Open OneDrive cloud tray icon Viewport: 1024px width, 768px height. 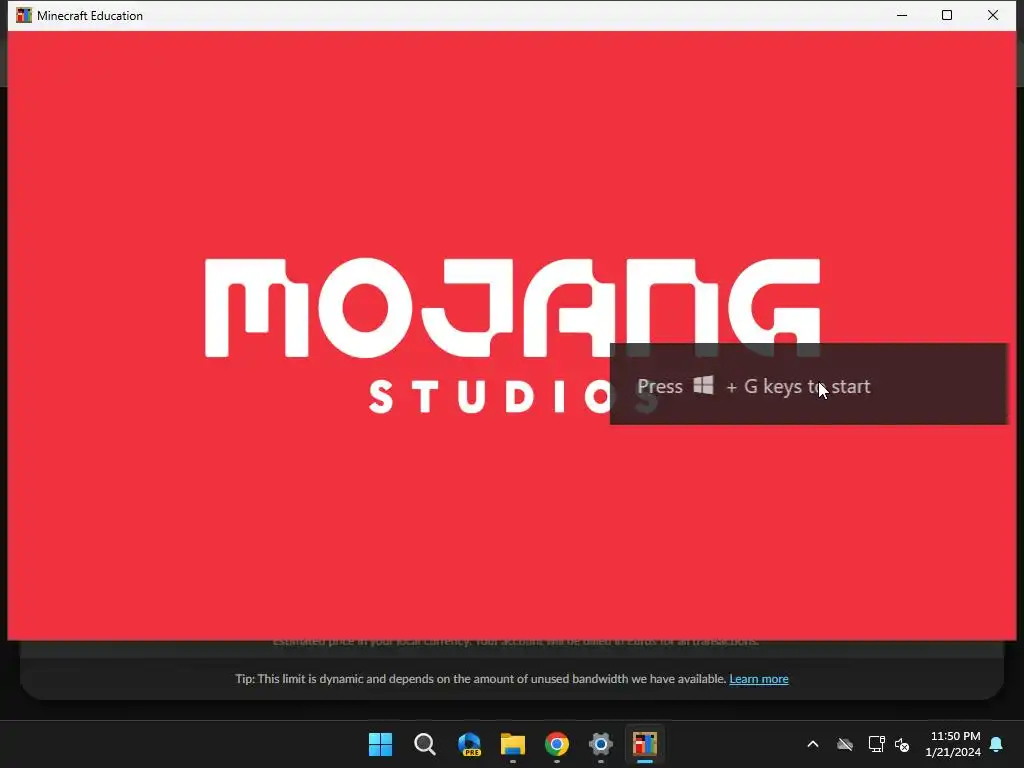click(844, 744)
